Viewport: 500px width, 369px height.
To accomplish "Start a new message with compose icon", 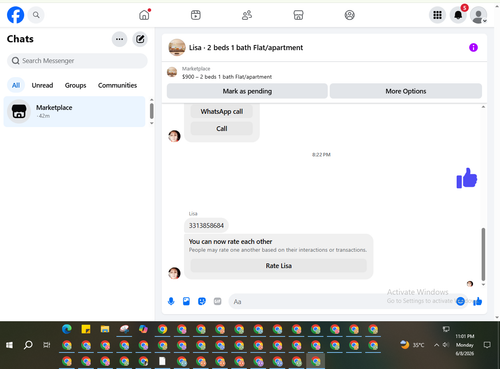I will [140, 39].
